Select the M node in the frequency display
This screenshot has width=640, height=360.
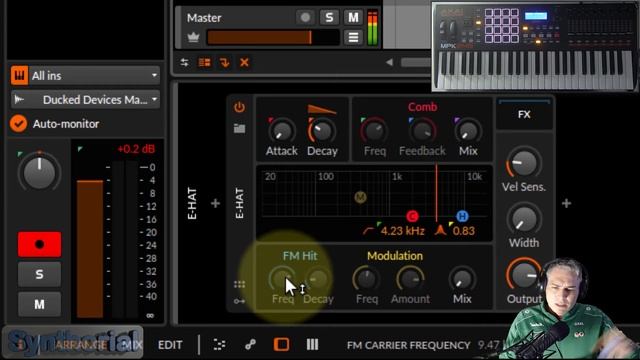click(360, 198)
